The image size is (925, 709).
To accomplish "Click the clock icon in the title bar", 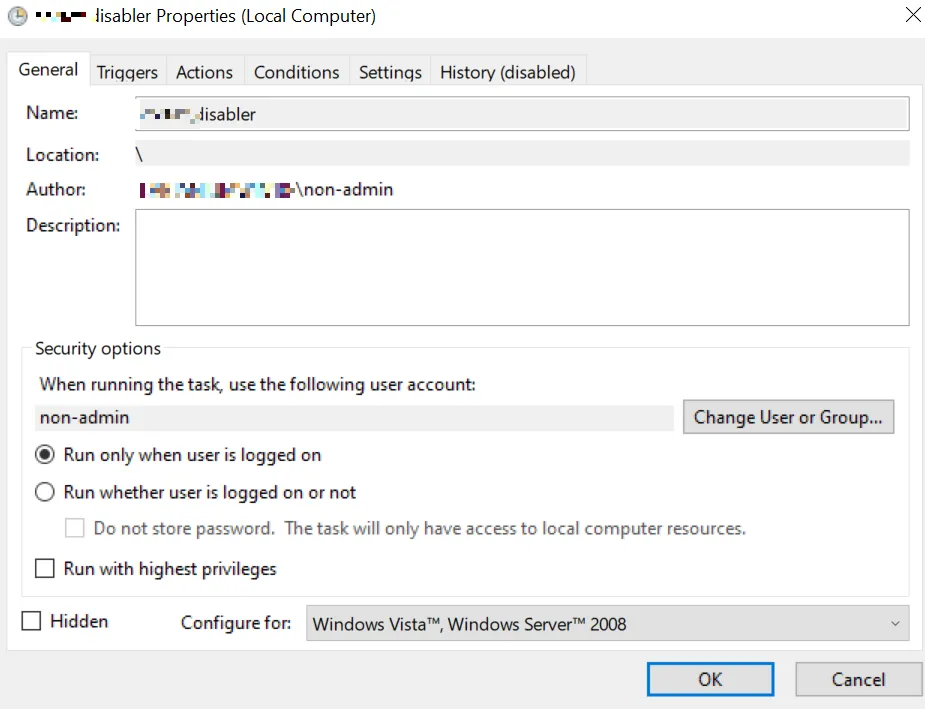I will (17, 16).
